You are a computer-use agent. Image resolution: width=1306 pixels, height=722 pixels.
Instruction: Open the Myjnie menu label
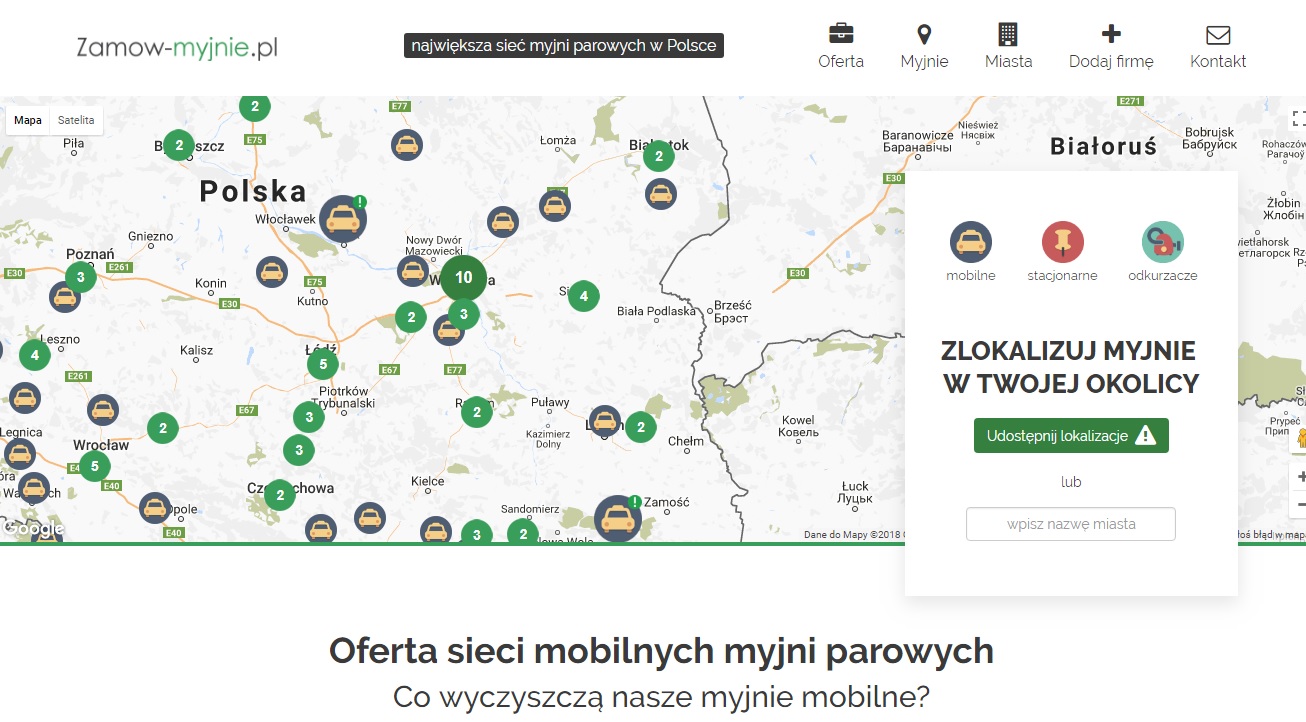(x=924, y=61)
